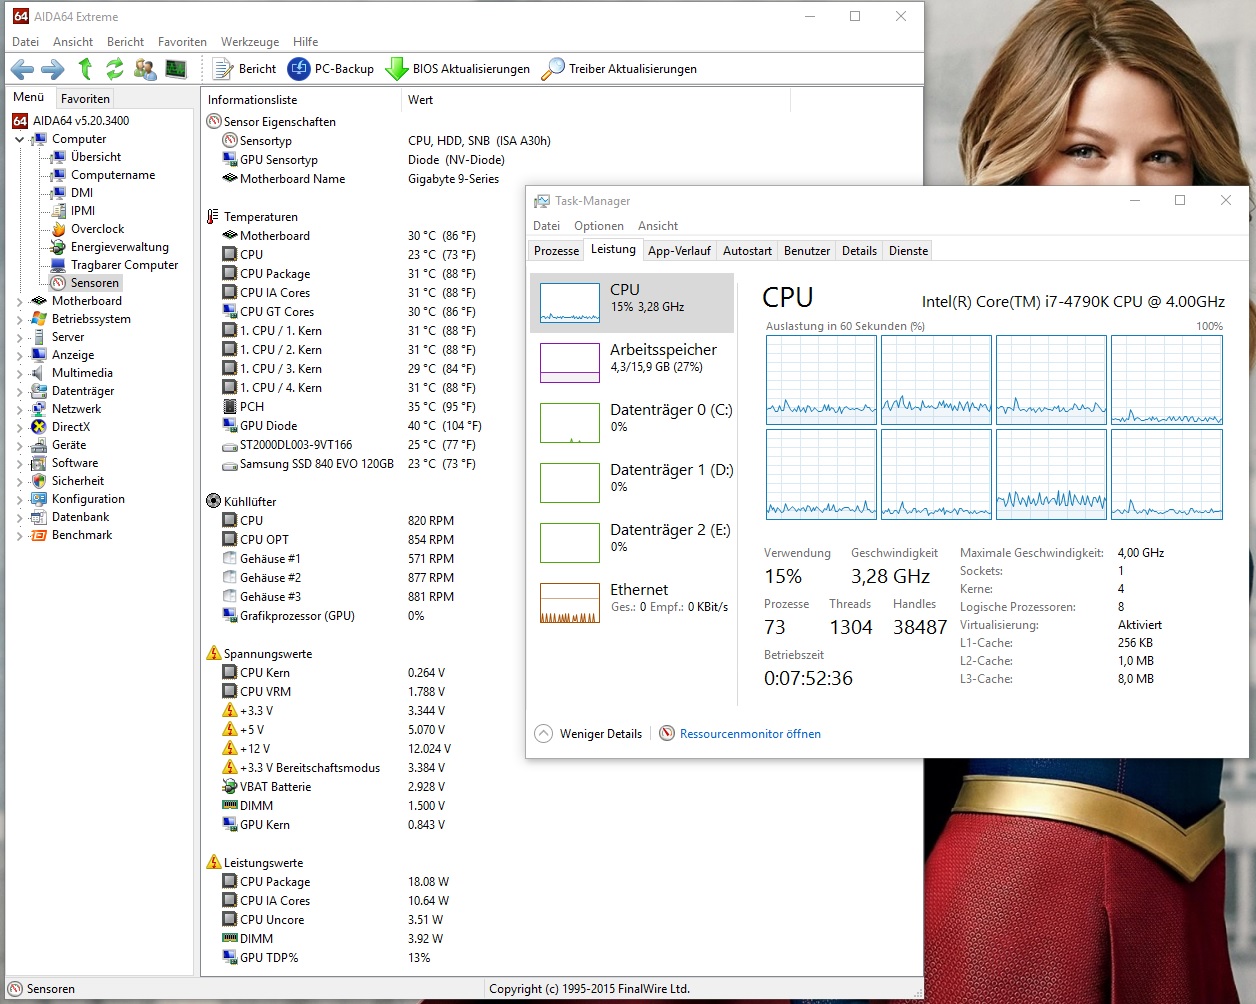
Task: Select Datenträger 0 (C:) performance entry
Action: point(632,423)
